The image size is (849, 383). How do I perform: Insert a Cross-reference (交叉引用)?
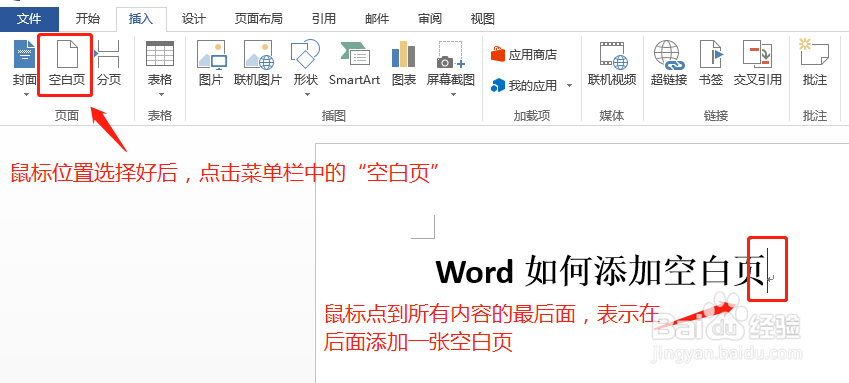coord(757,63)
